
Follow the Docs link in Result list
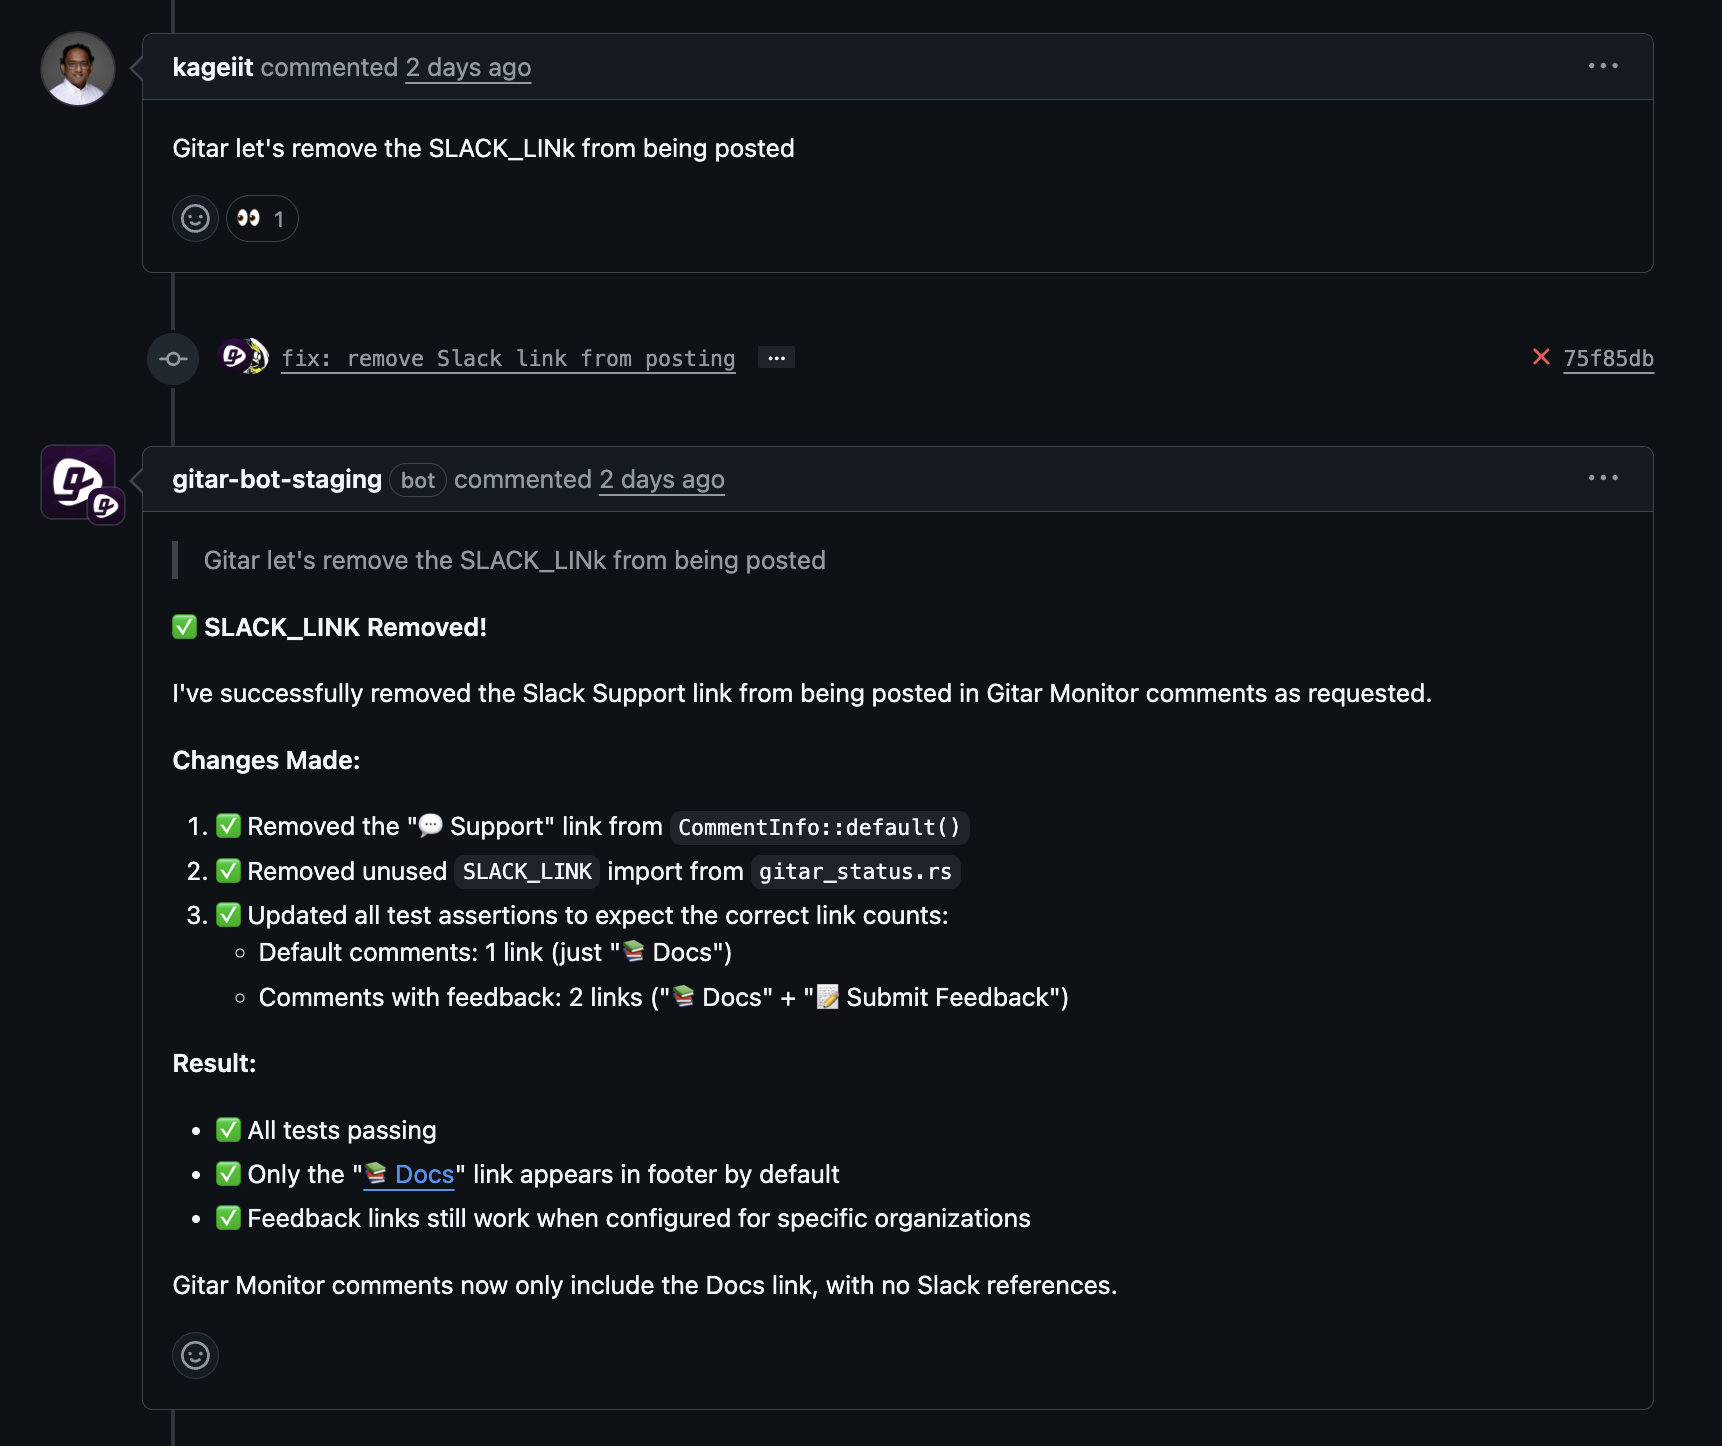click(x=423, y=1174)
